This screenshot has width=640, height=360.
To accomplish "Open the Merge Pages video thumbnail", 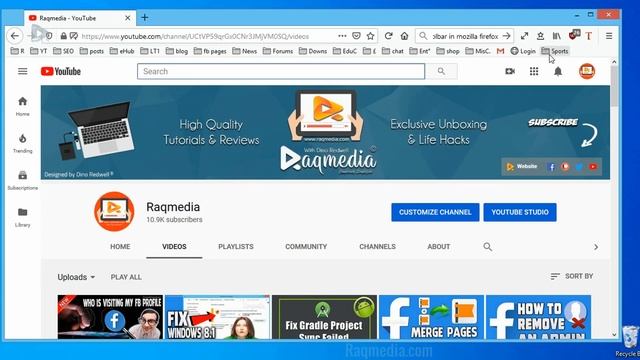I will (x=431, y=317).
